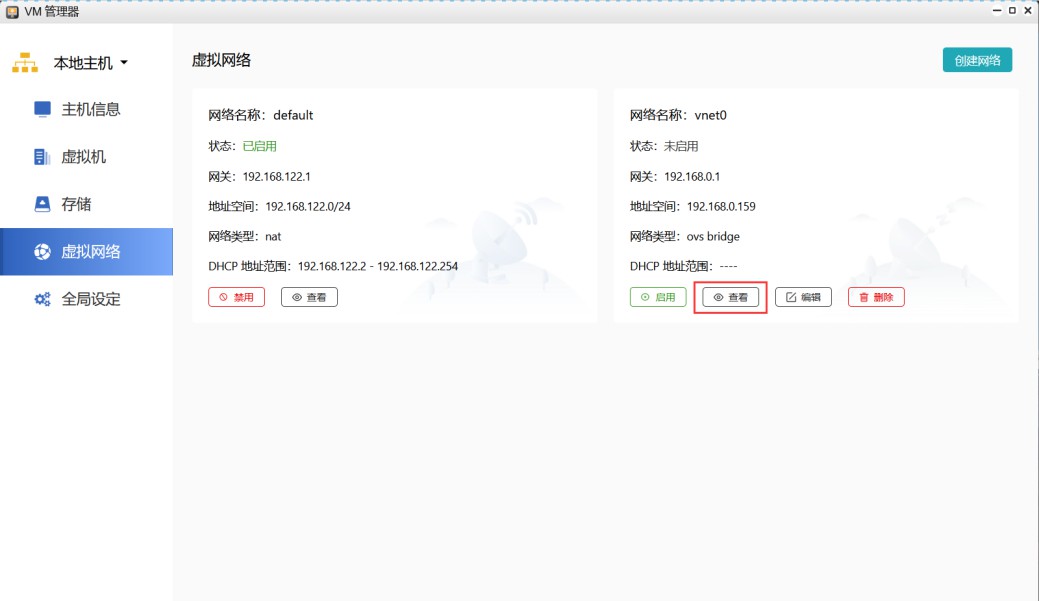Expand the 本地主机 dropdown arrow
This screenshot has width=1039, height=601.
point(124,63)
